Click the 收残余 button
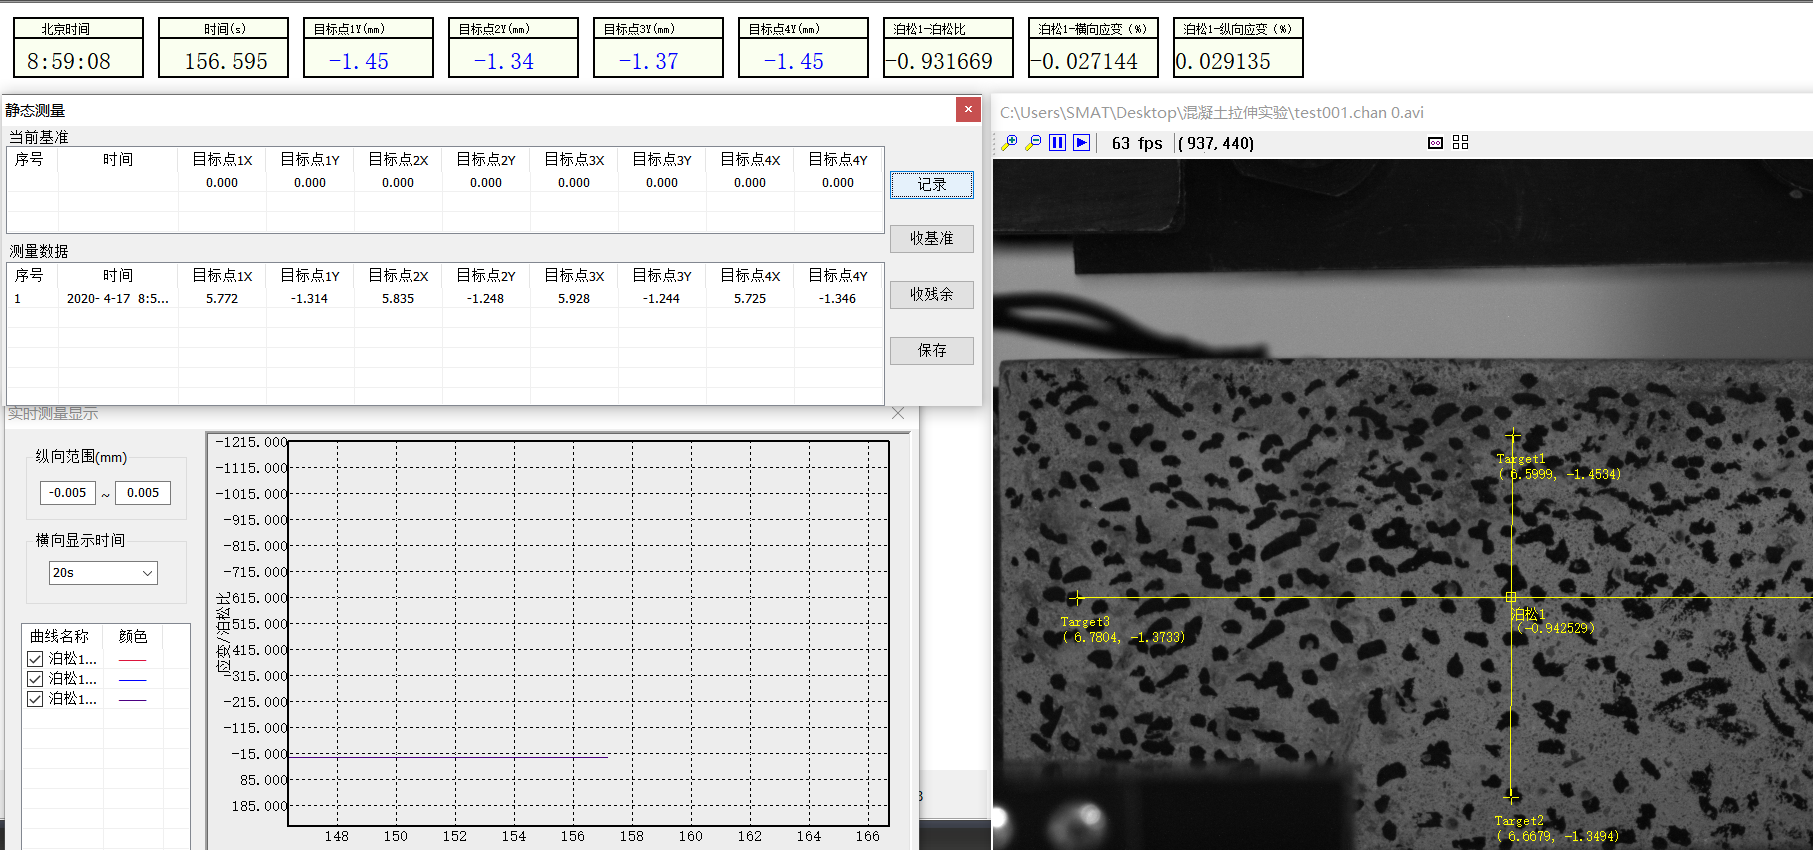Viewport: 1813px width, 850px height. click(931, 295)
